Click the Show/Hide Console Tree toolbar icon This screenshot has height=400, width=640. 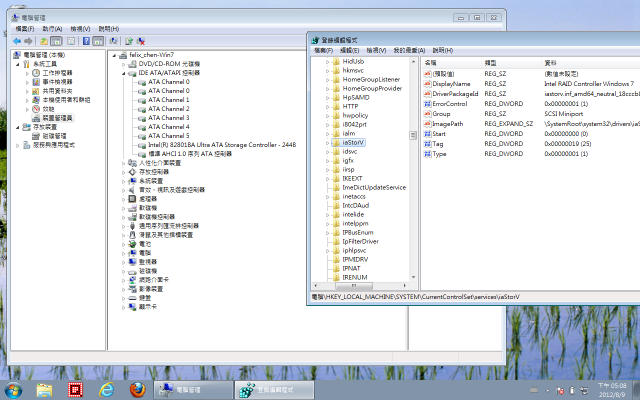[56, 41]
